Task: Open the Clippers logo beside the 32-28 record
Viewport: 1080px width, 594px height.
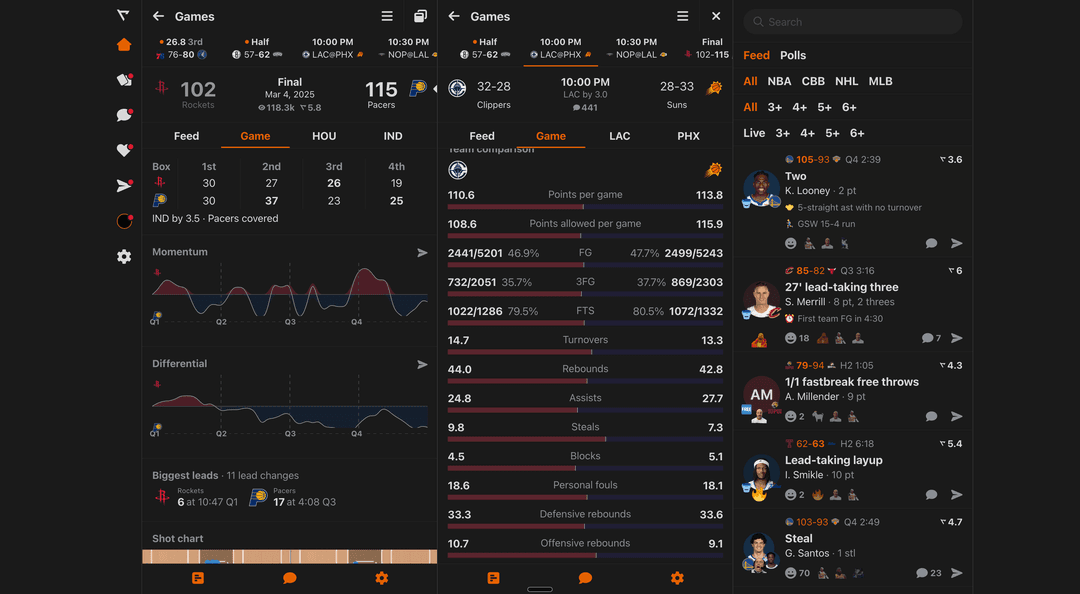Action: [x=457, y=88]
